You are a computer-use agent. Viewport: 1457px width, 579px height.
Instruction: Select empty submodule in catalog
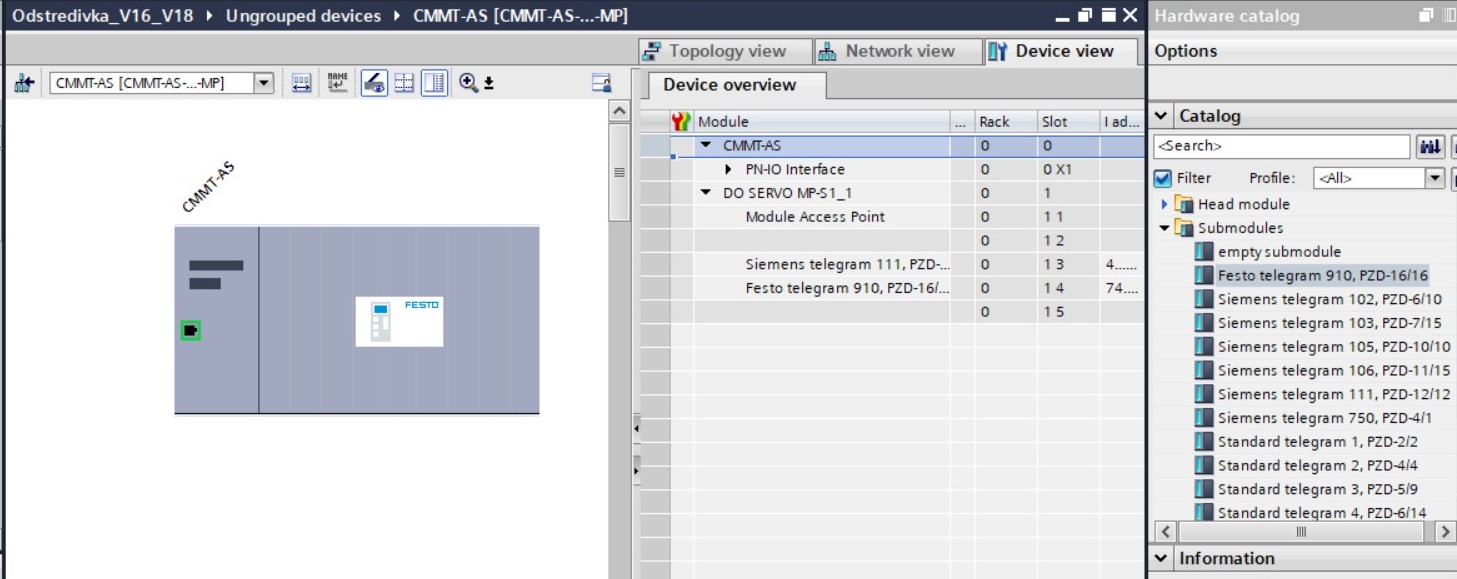pyautogui.click(x=1279, y=252)
